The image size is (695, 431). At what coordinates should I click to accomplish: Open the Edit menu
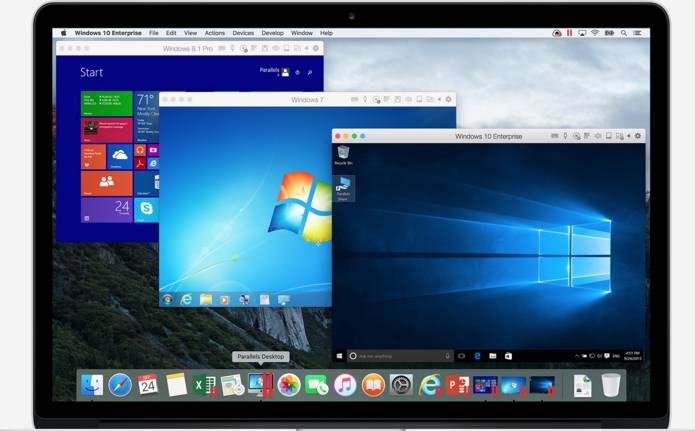pos(171,33)
